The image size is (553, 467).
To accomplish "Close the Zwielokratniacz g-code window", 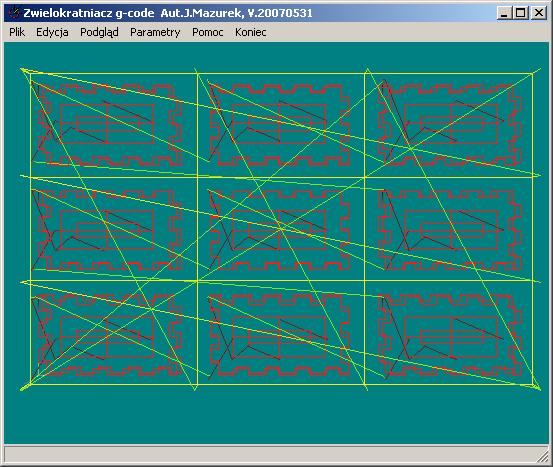I will click(539, 13).
